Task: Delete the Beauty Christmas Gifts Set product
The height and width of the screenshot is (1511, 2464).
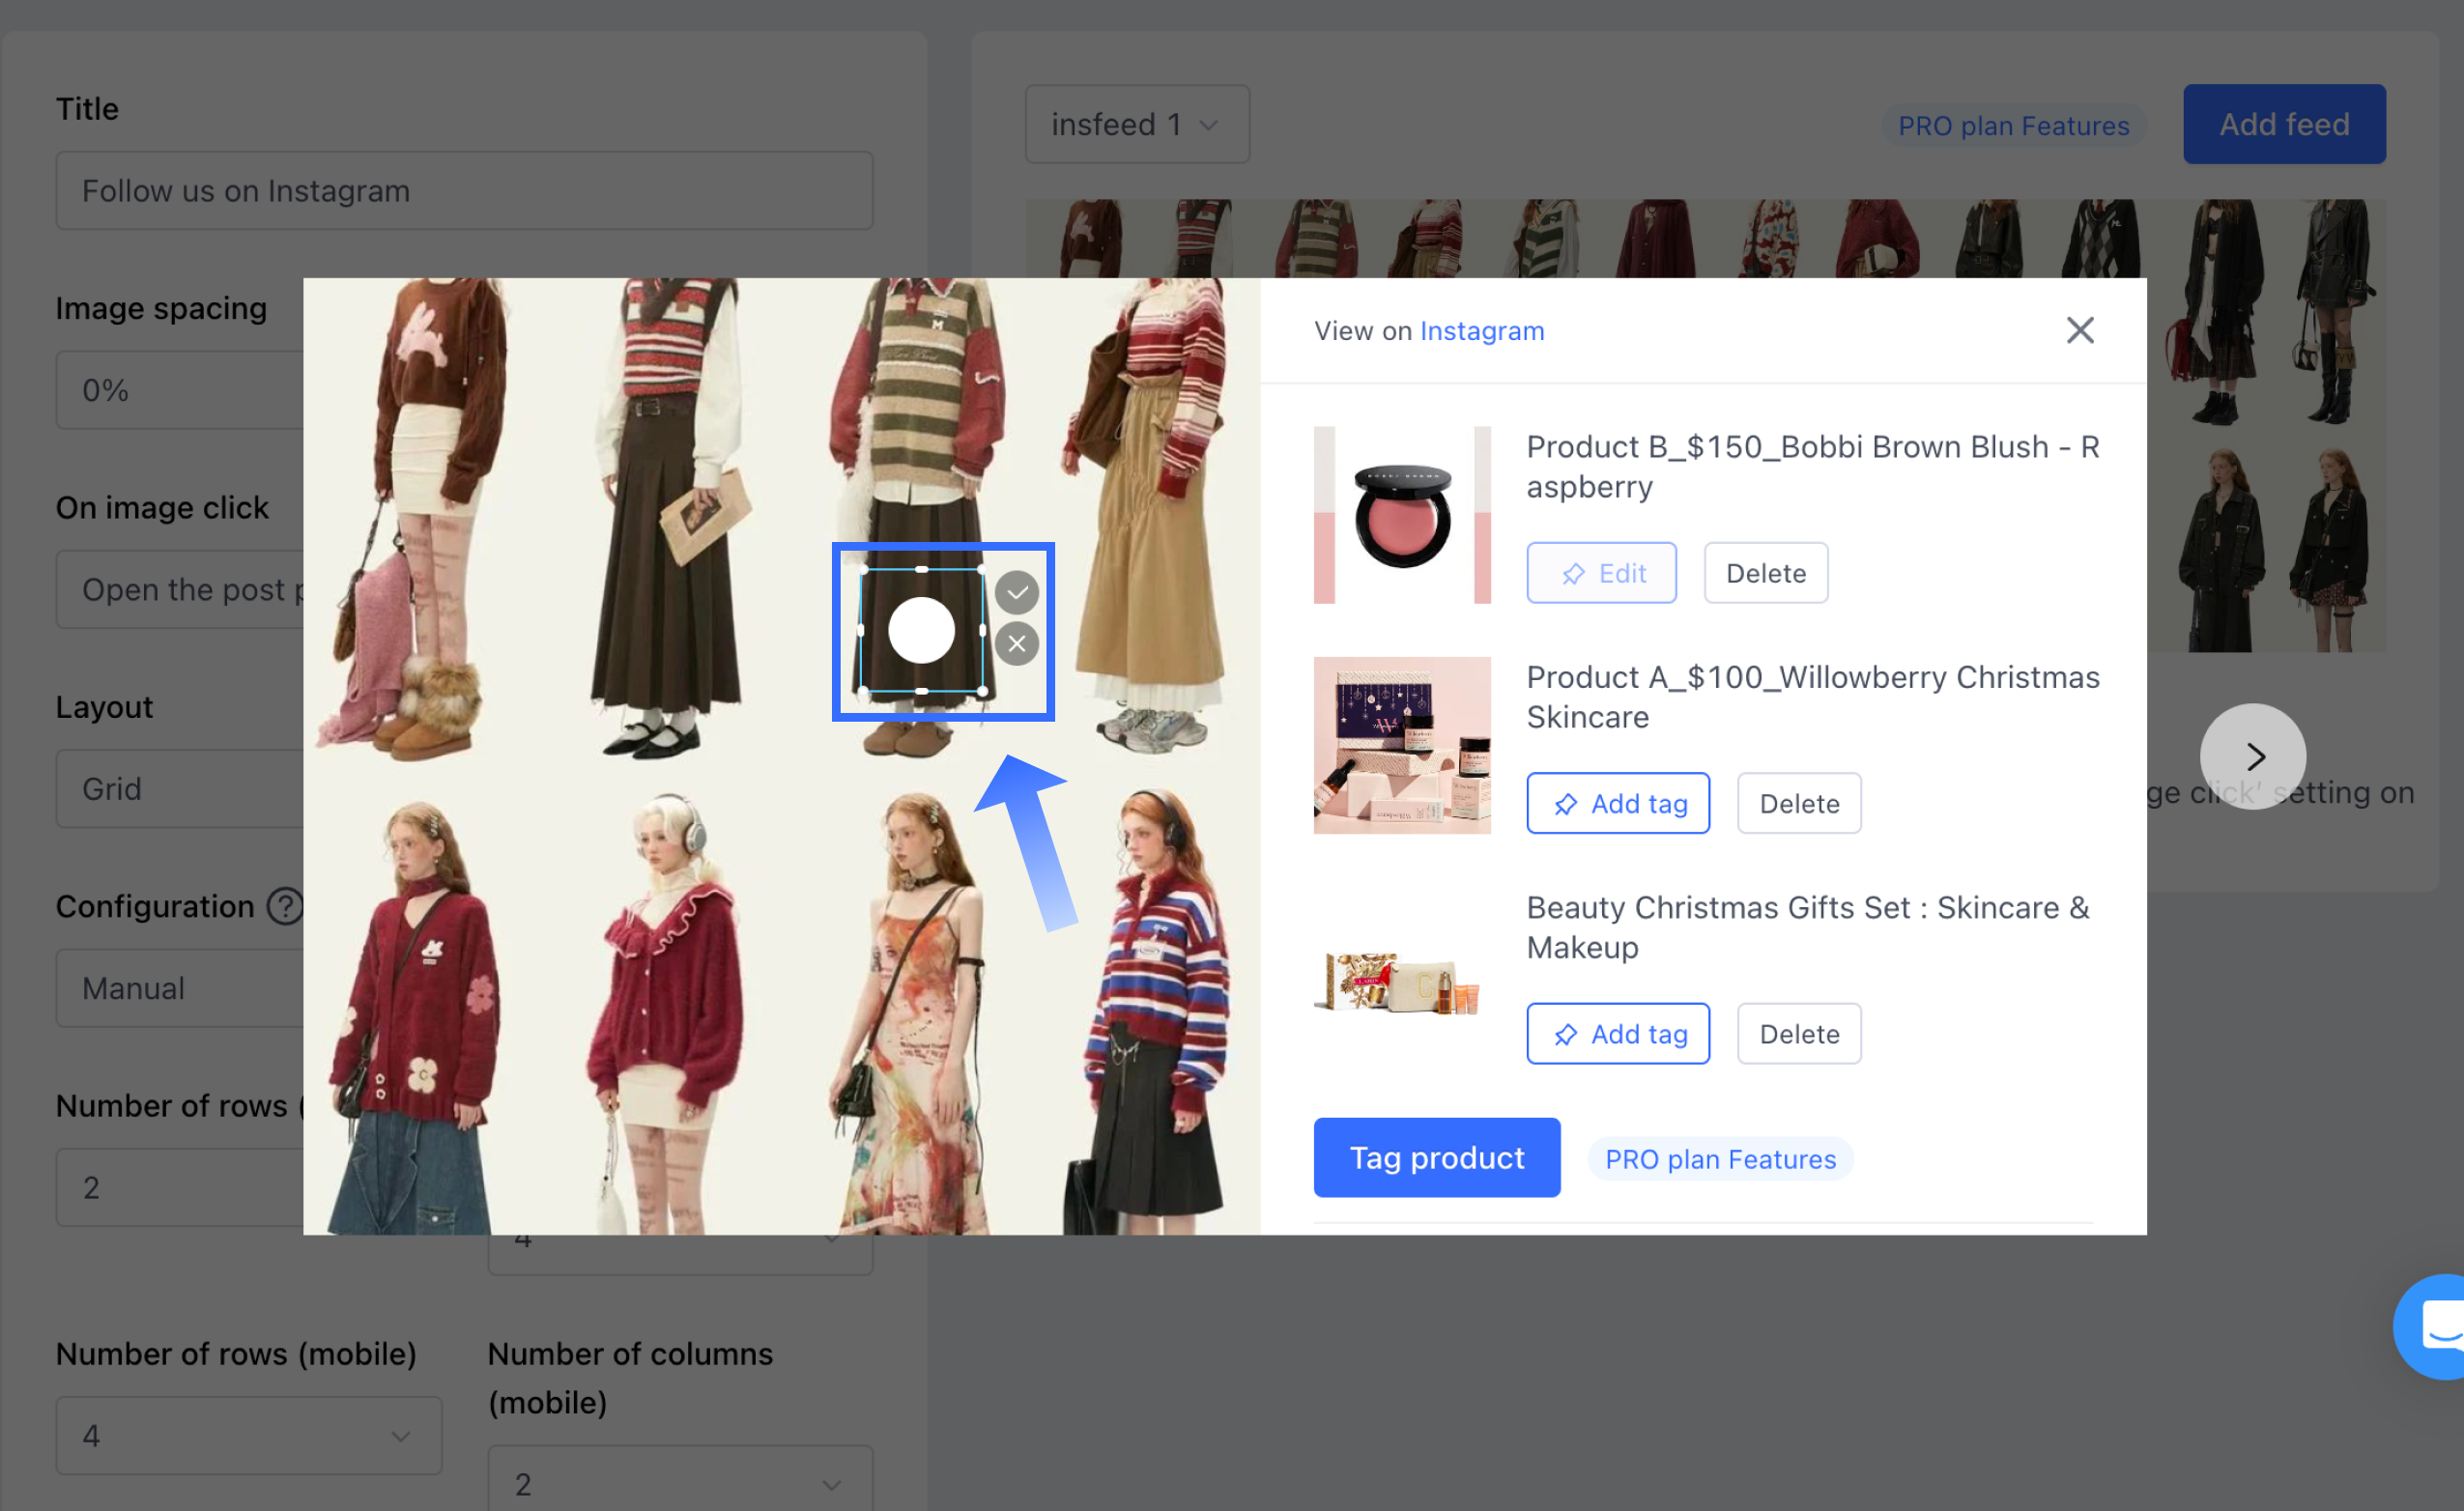Action: (x=1798, y=1033)
